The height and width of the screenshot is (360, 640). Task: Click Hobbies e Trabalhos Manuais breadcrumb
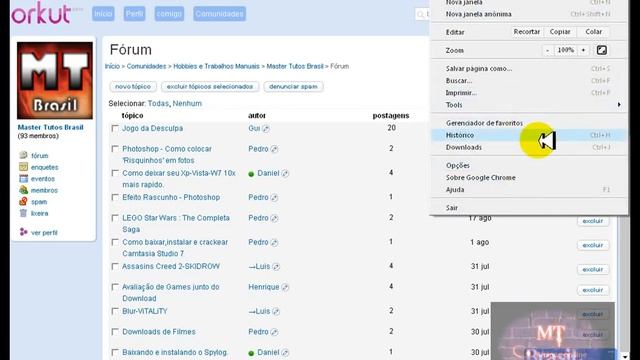[x=216, y=66]
